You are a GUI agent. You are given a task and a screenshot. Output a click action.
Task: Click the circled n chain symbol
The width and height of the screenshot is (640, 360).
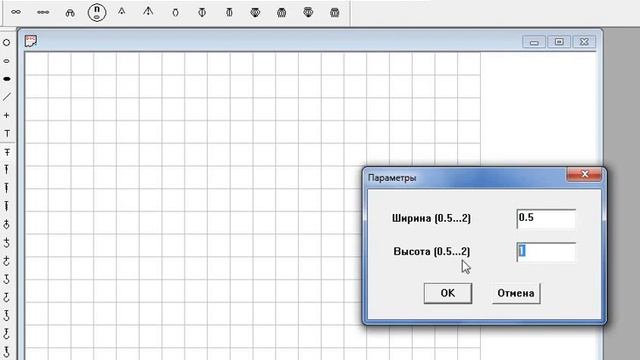point(97,12)
